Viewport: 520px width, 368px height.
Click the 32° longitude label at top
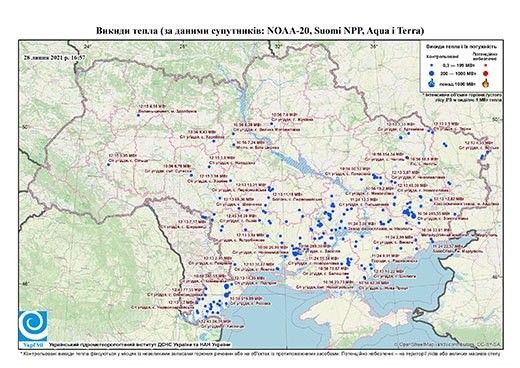(x=279, y=46)
